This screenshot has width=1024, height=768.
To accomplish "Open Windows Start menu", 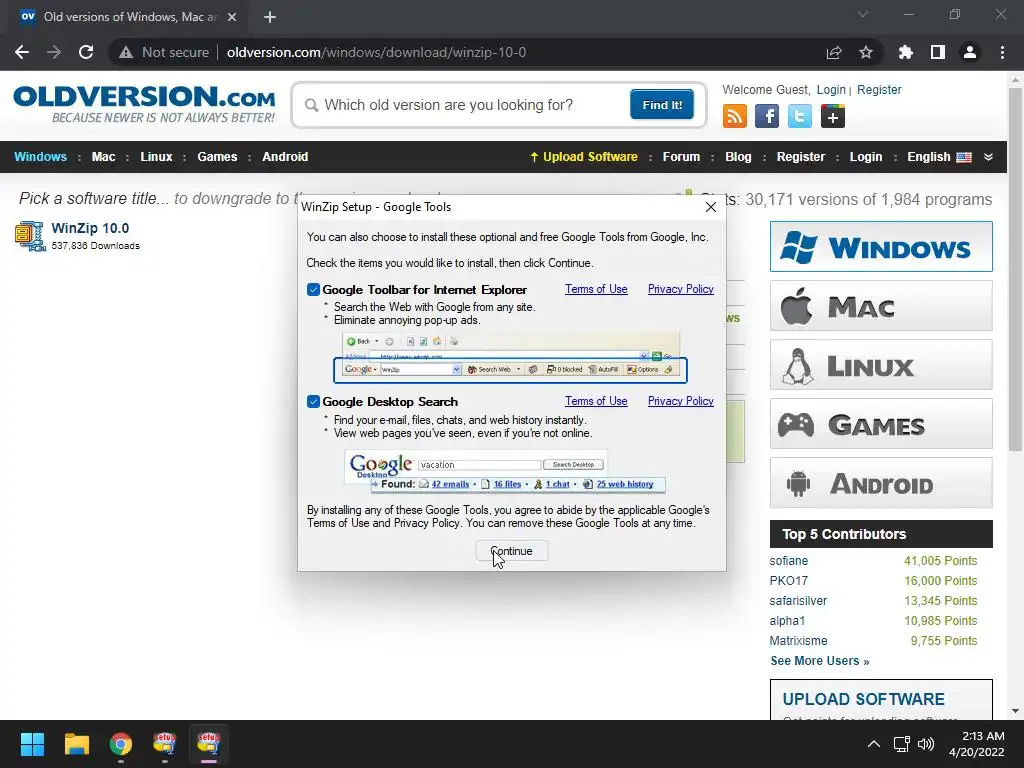I will click(32, 744).
